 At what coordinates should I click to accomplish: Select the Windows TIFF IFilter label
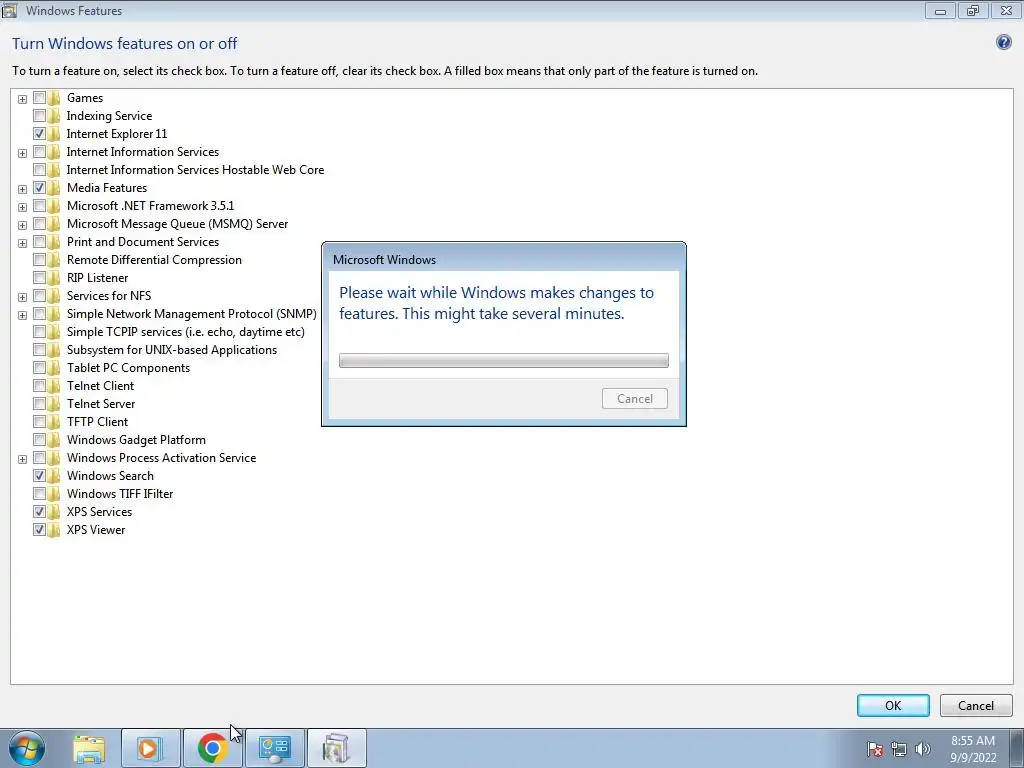120,494
